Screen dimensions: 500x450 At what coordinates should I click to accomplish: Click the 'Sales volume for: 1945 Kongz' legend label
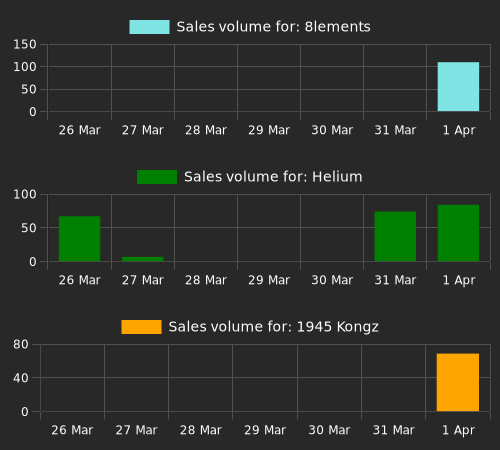tap(273, 327)
